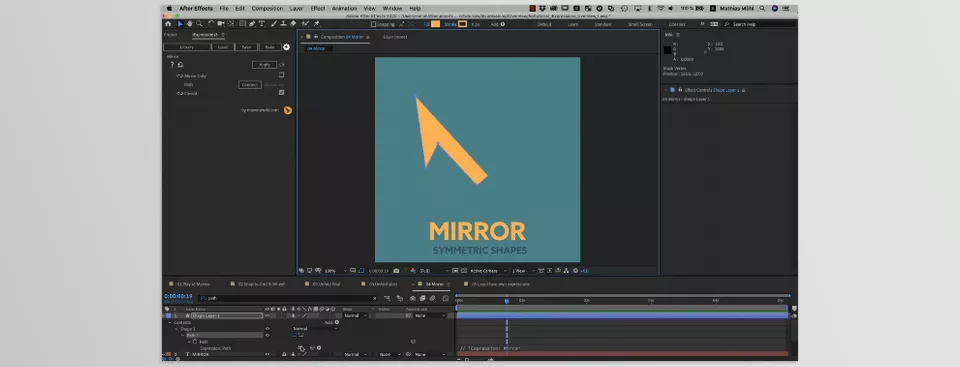Select the Rotation tool
960x367 pixels.
(211, 24)
